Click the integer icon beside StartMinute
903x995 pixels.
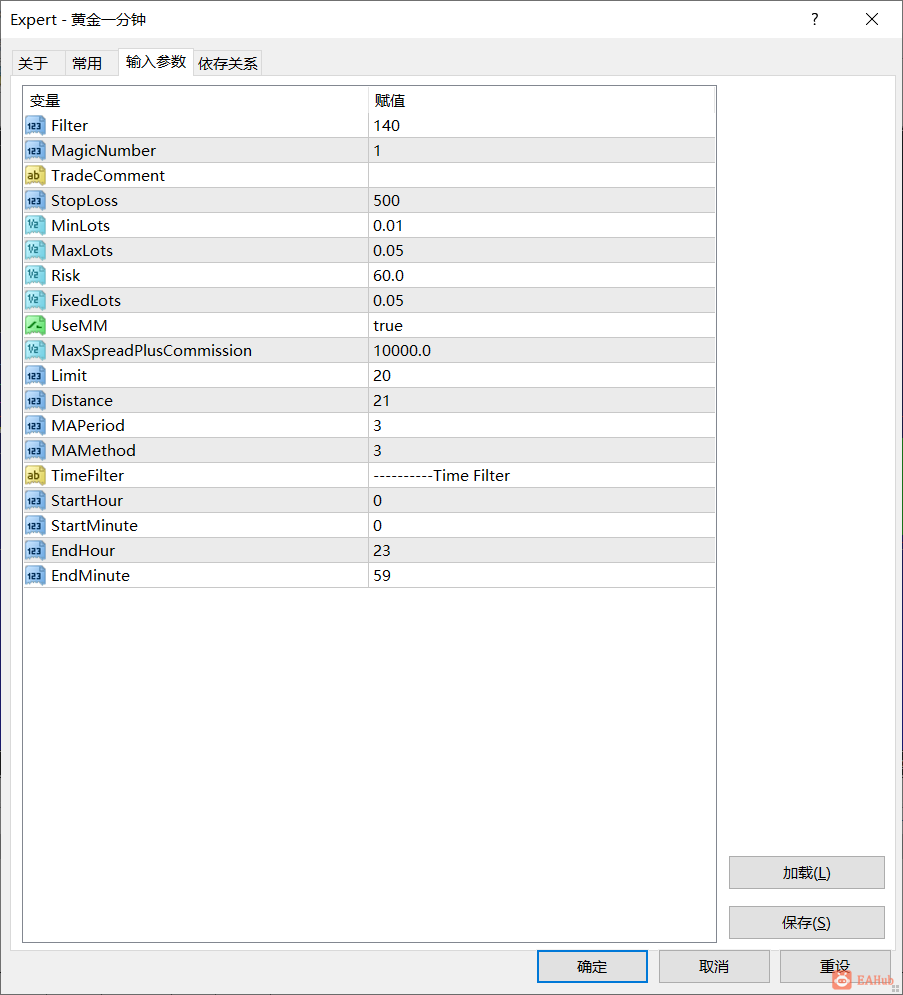[35, 525]
